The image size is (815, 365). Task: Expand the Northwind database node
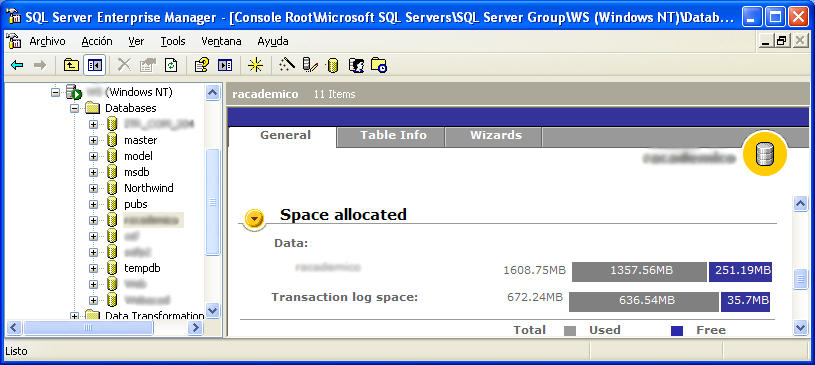click(x=93, y=188)
